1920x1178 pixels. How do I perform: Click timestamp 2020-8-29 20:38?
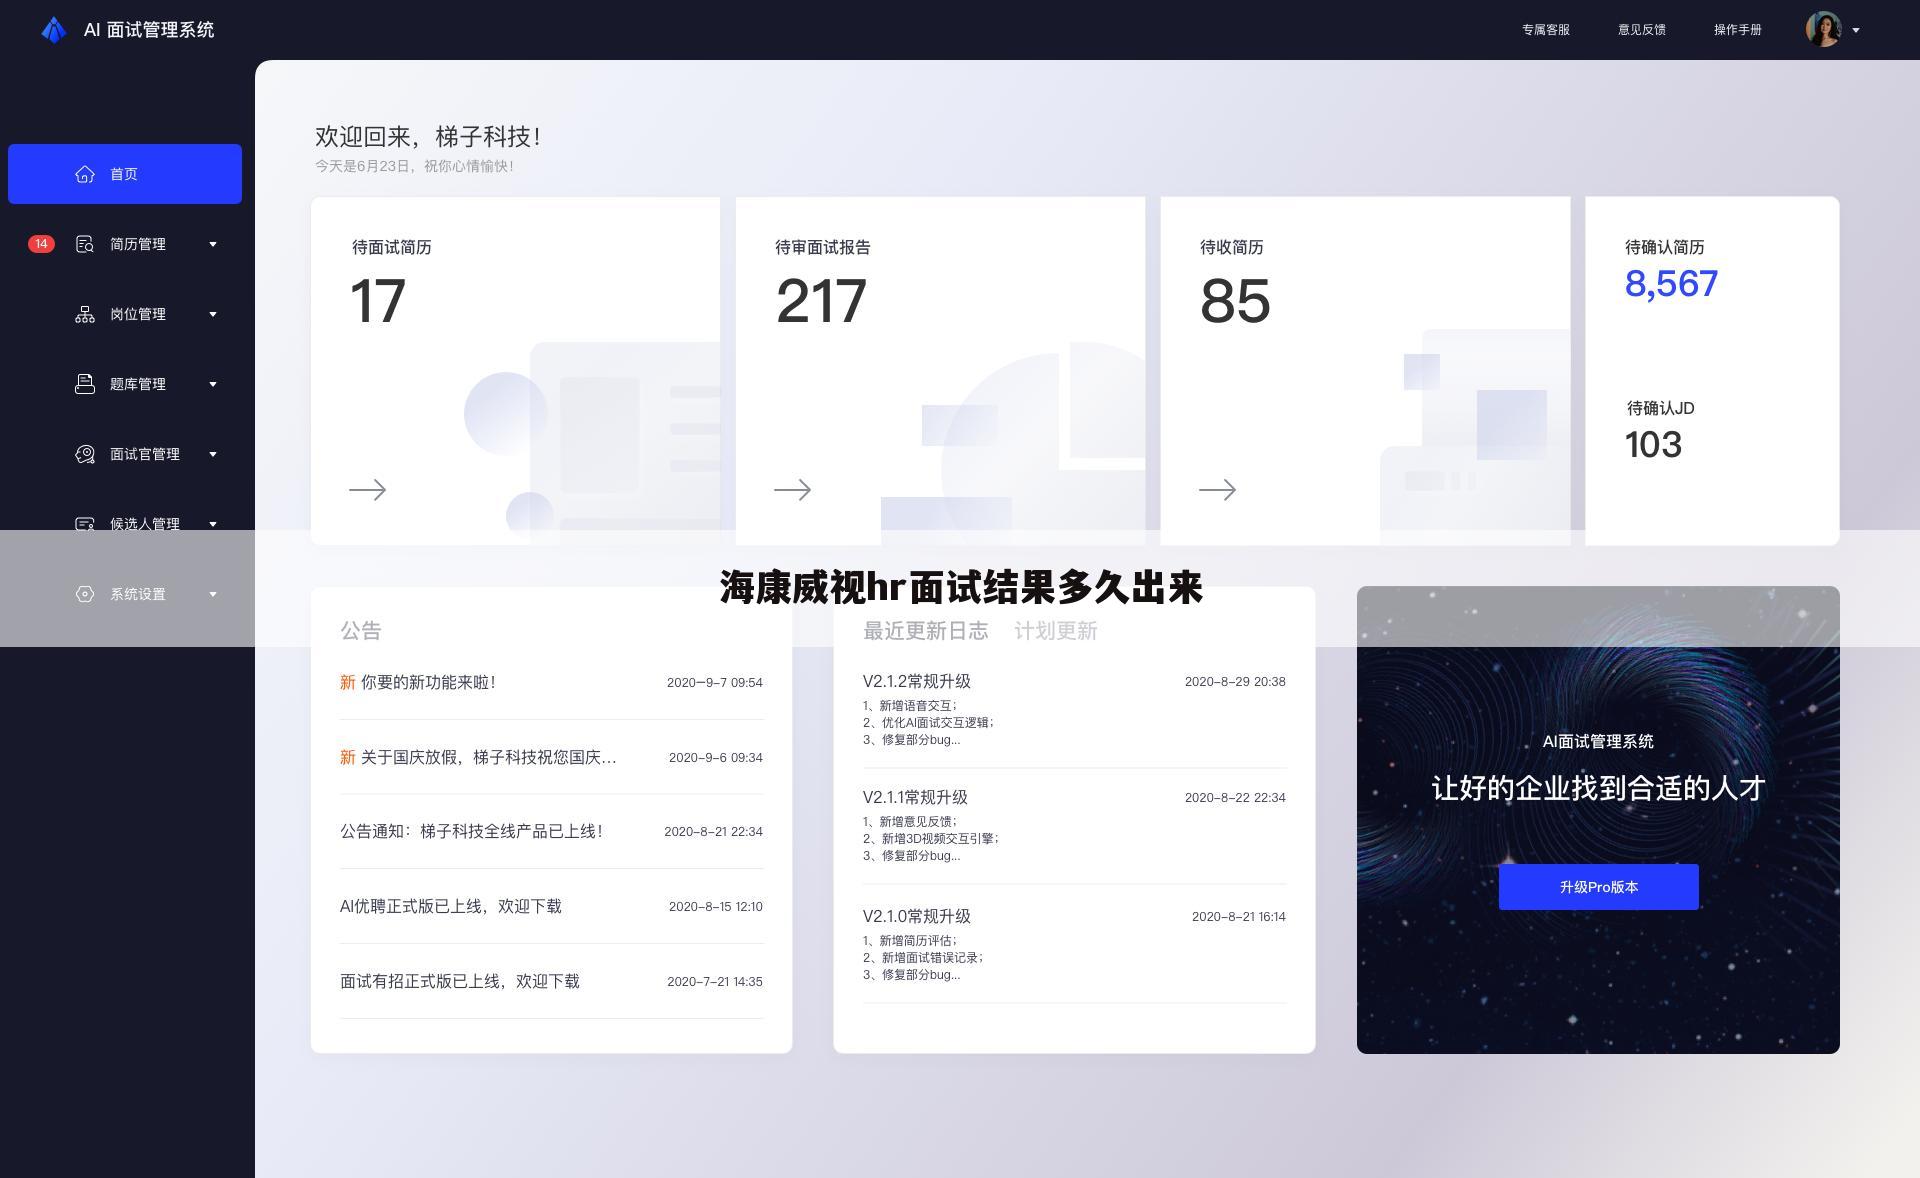point(1235,681)
